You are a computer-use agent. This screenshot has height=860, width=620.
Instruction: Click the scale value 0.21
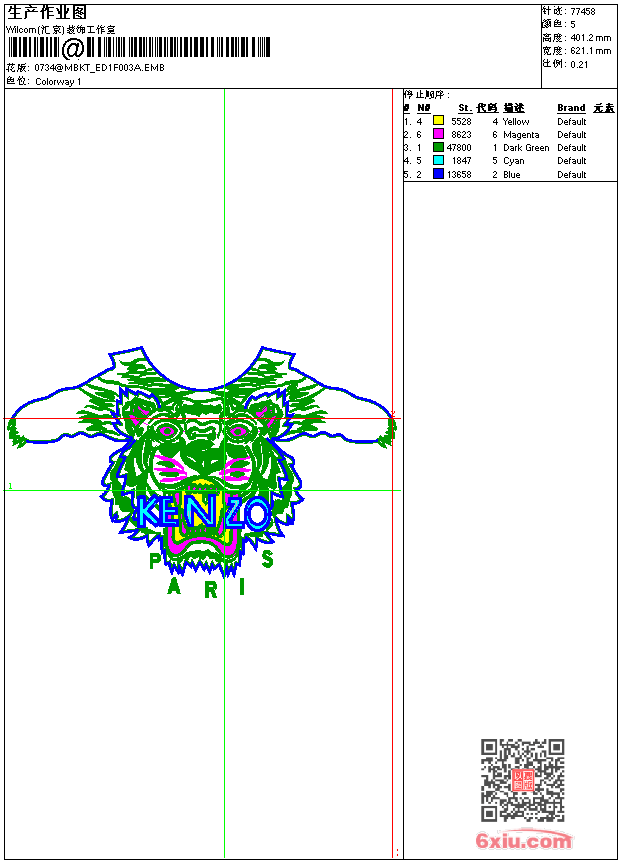coord(579,65)
